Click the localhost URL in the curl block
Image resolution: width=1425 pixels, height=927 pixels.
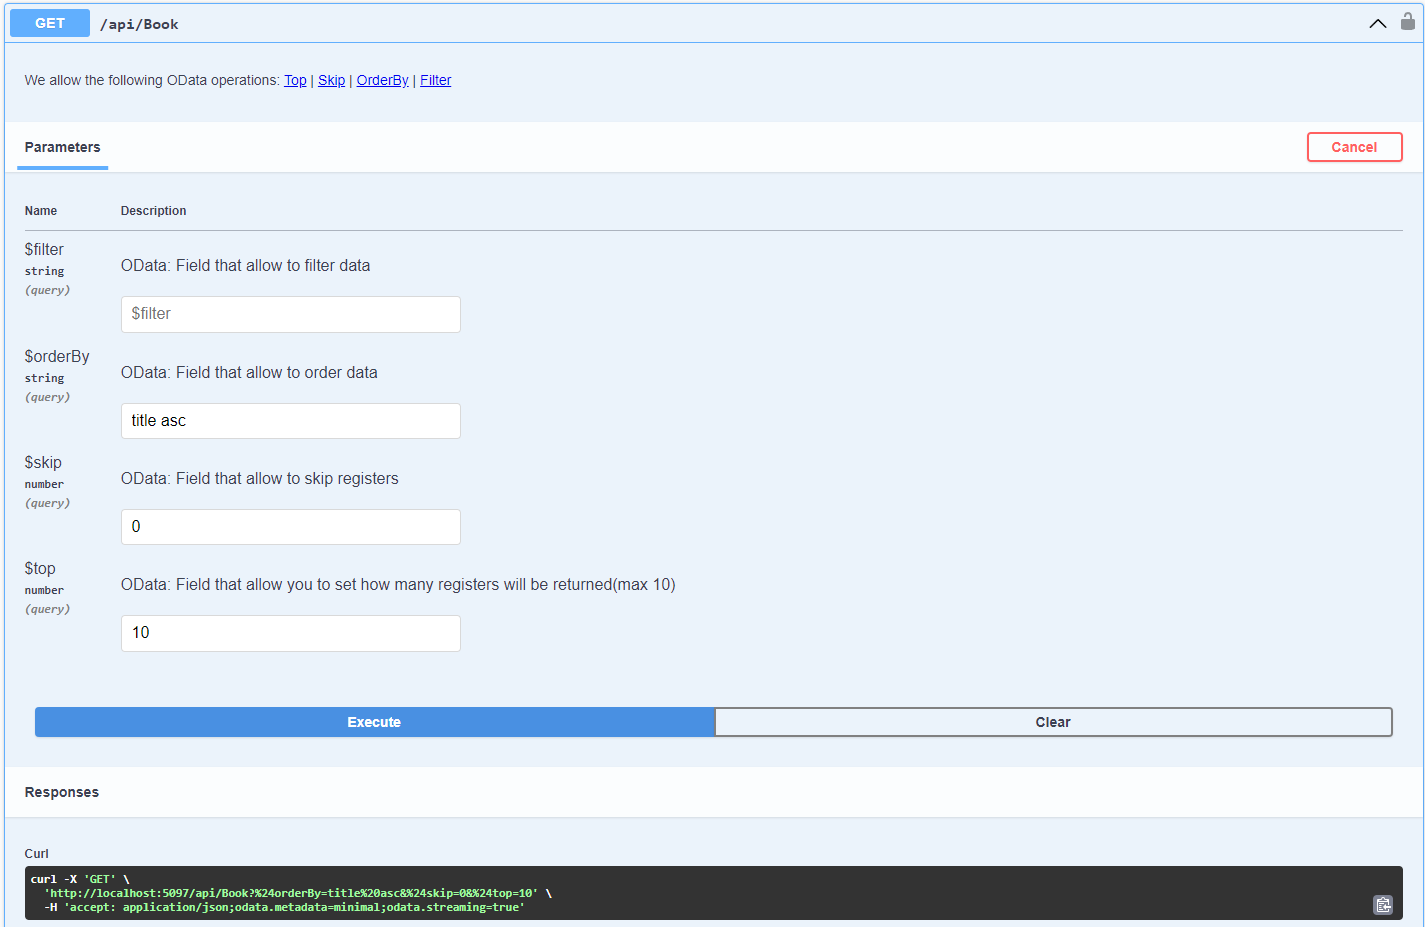291,893
